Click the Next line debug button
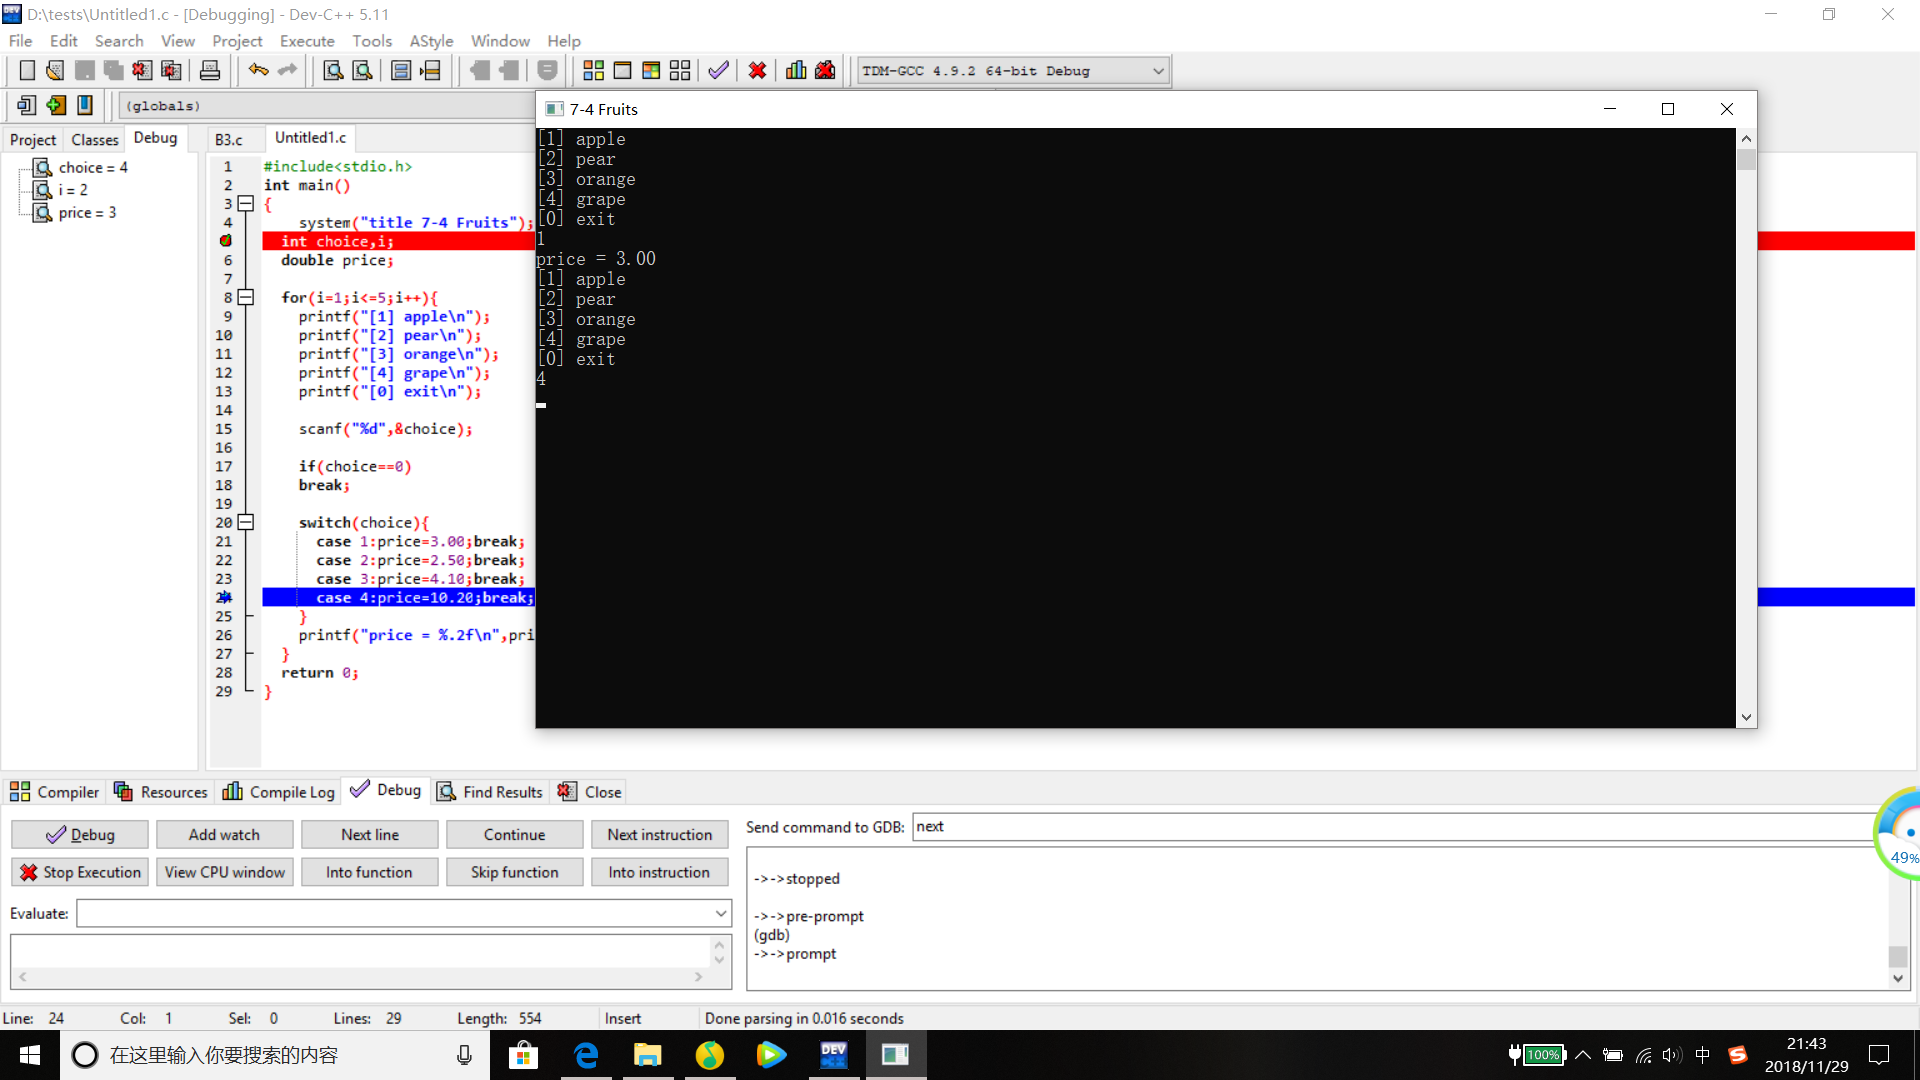The image size is (1920, 1080). tap(370, 834)
